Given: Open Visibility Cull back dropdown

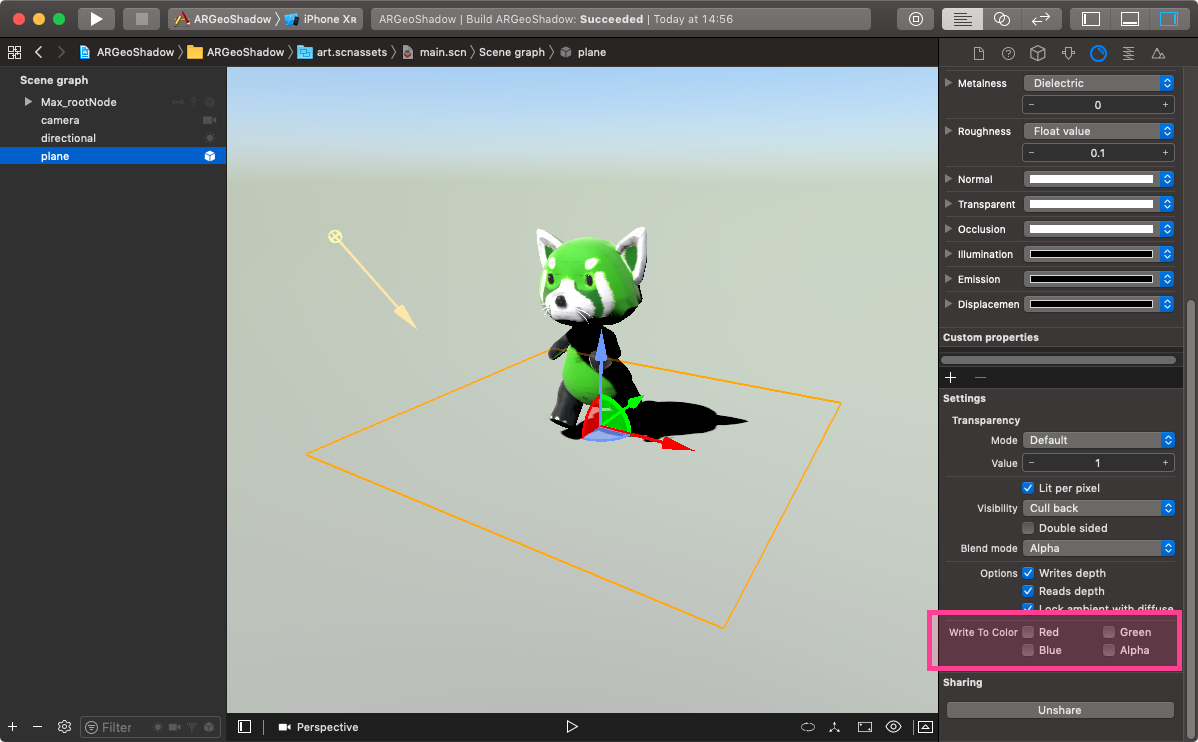Looking at the screenshot, I should (x=1099, y=508).
